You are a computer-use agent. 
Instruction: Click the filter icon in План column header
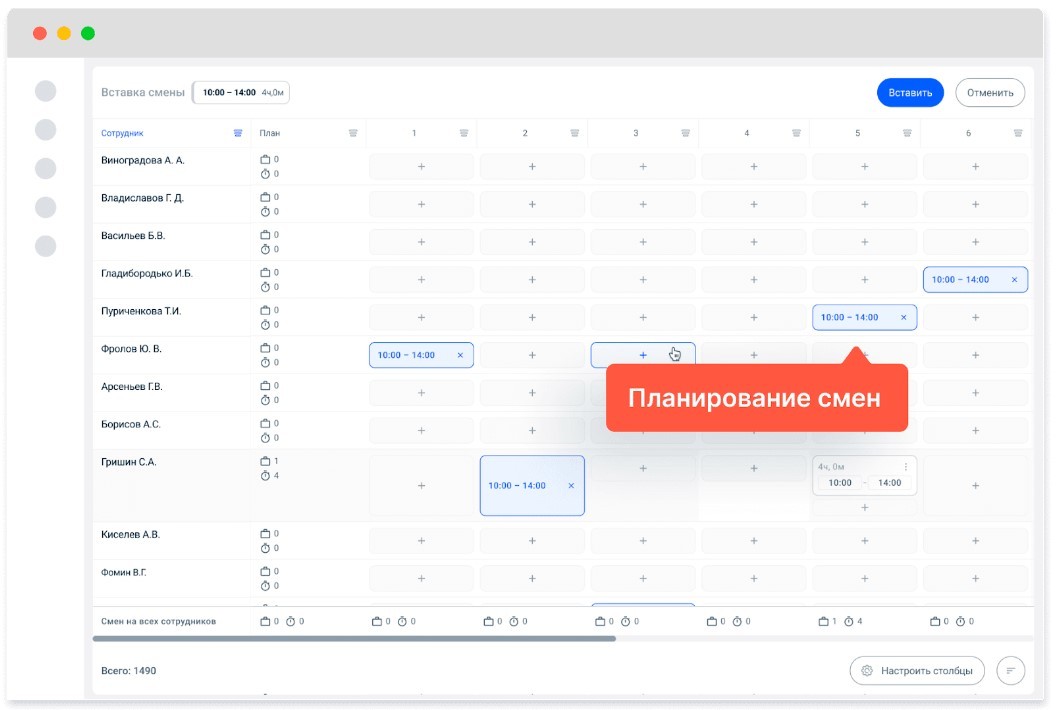click(x=353, y=133)
